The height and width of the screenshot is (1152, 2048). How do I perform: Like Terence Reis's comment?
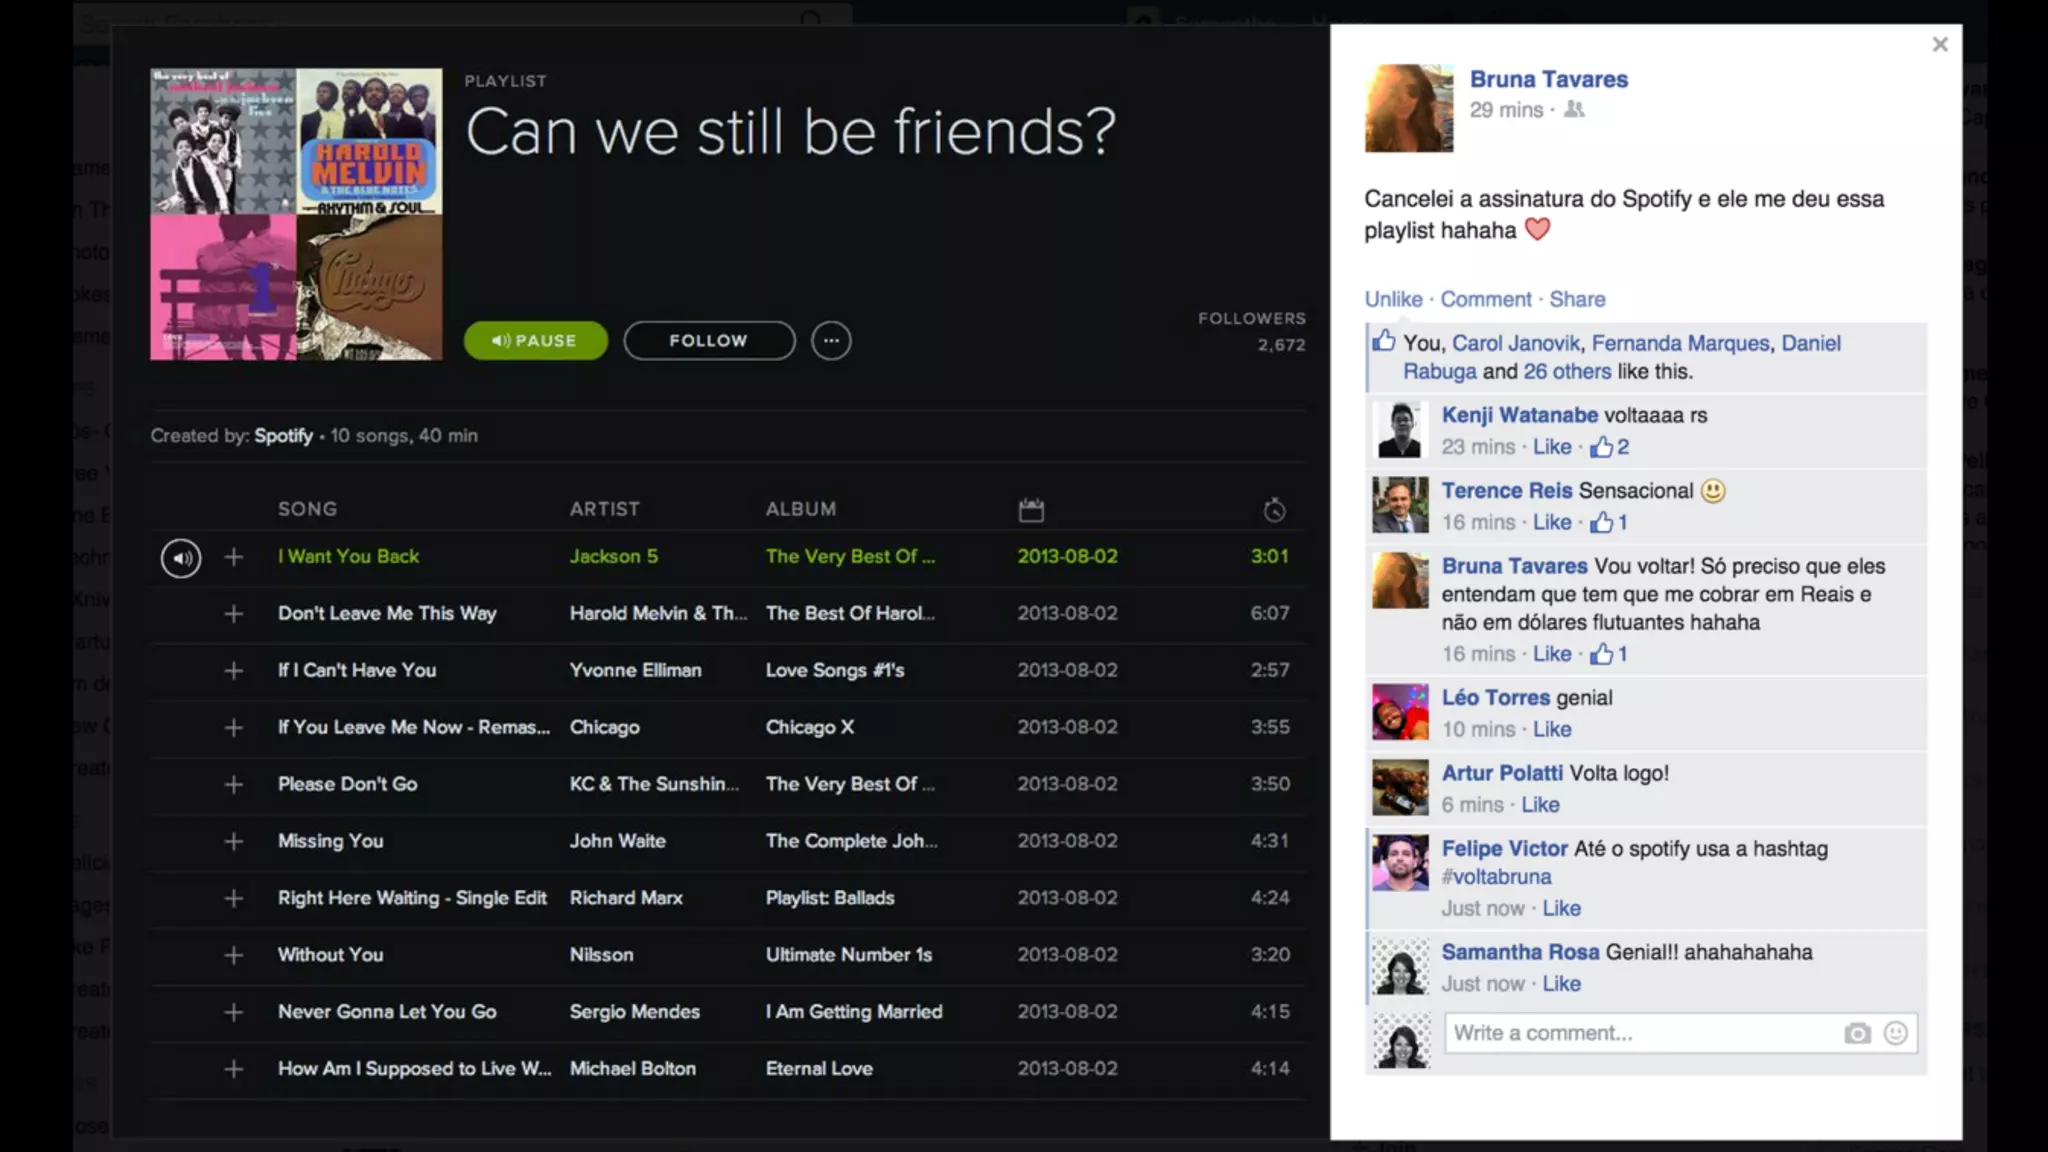click(1552, 522)
